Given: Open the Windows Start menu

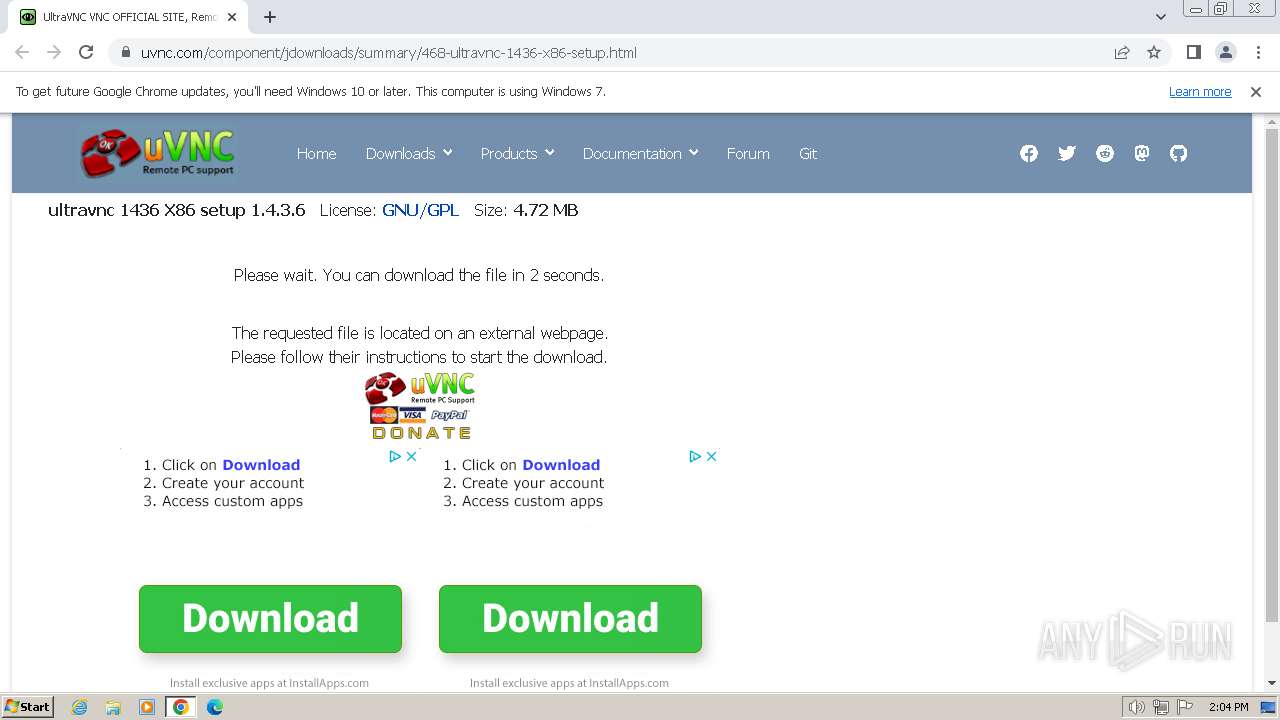Looking at the screenshot, I should pos(27,707).
